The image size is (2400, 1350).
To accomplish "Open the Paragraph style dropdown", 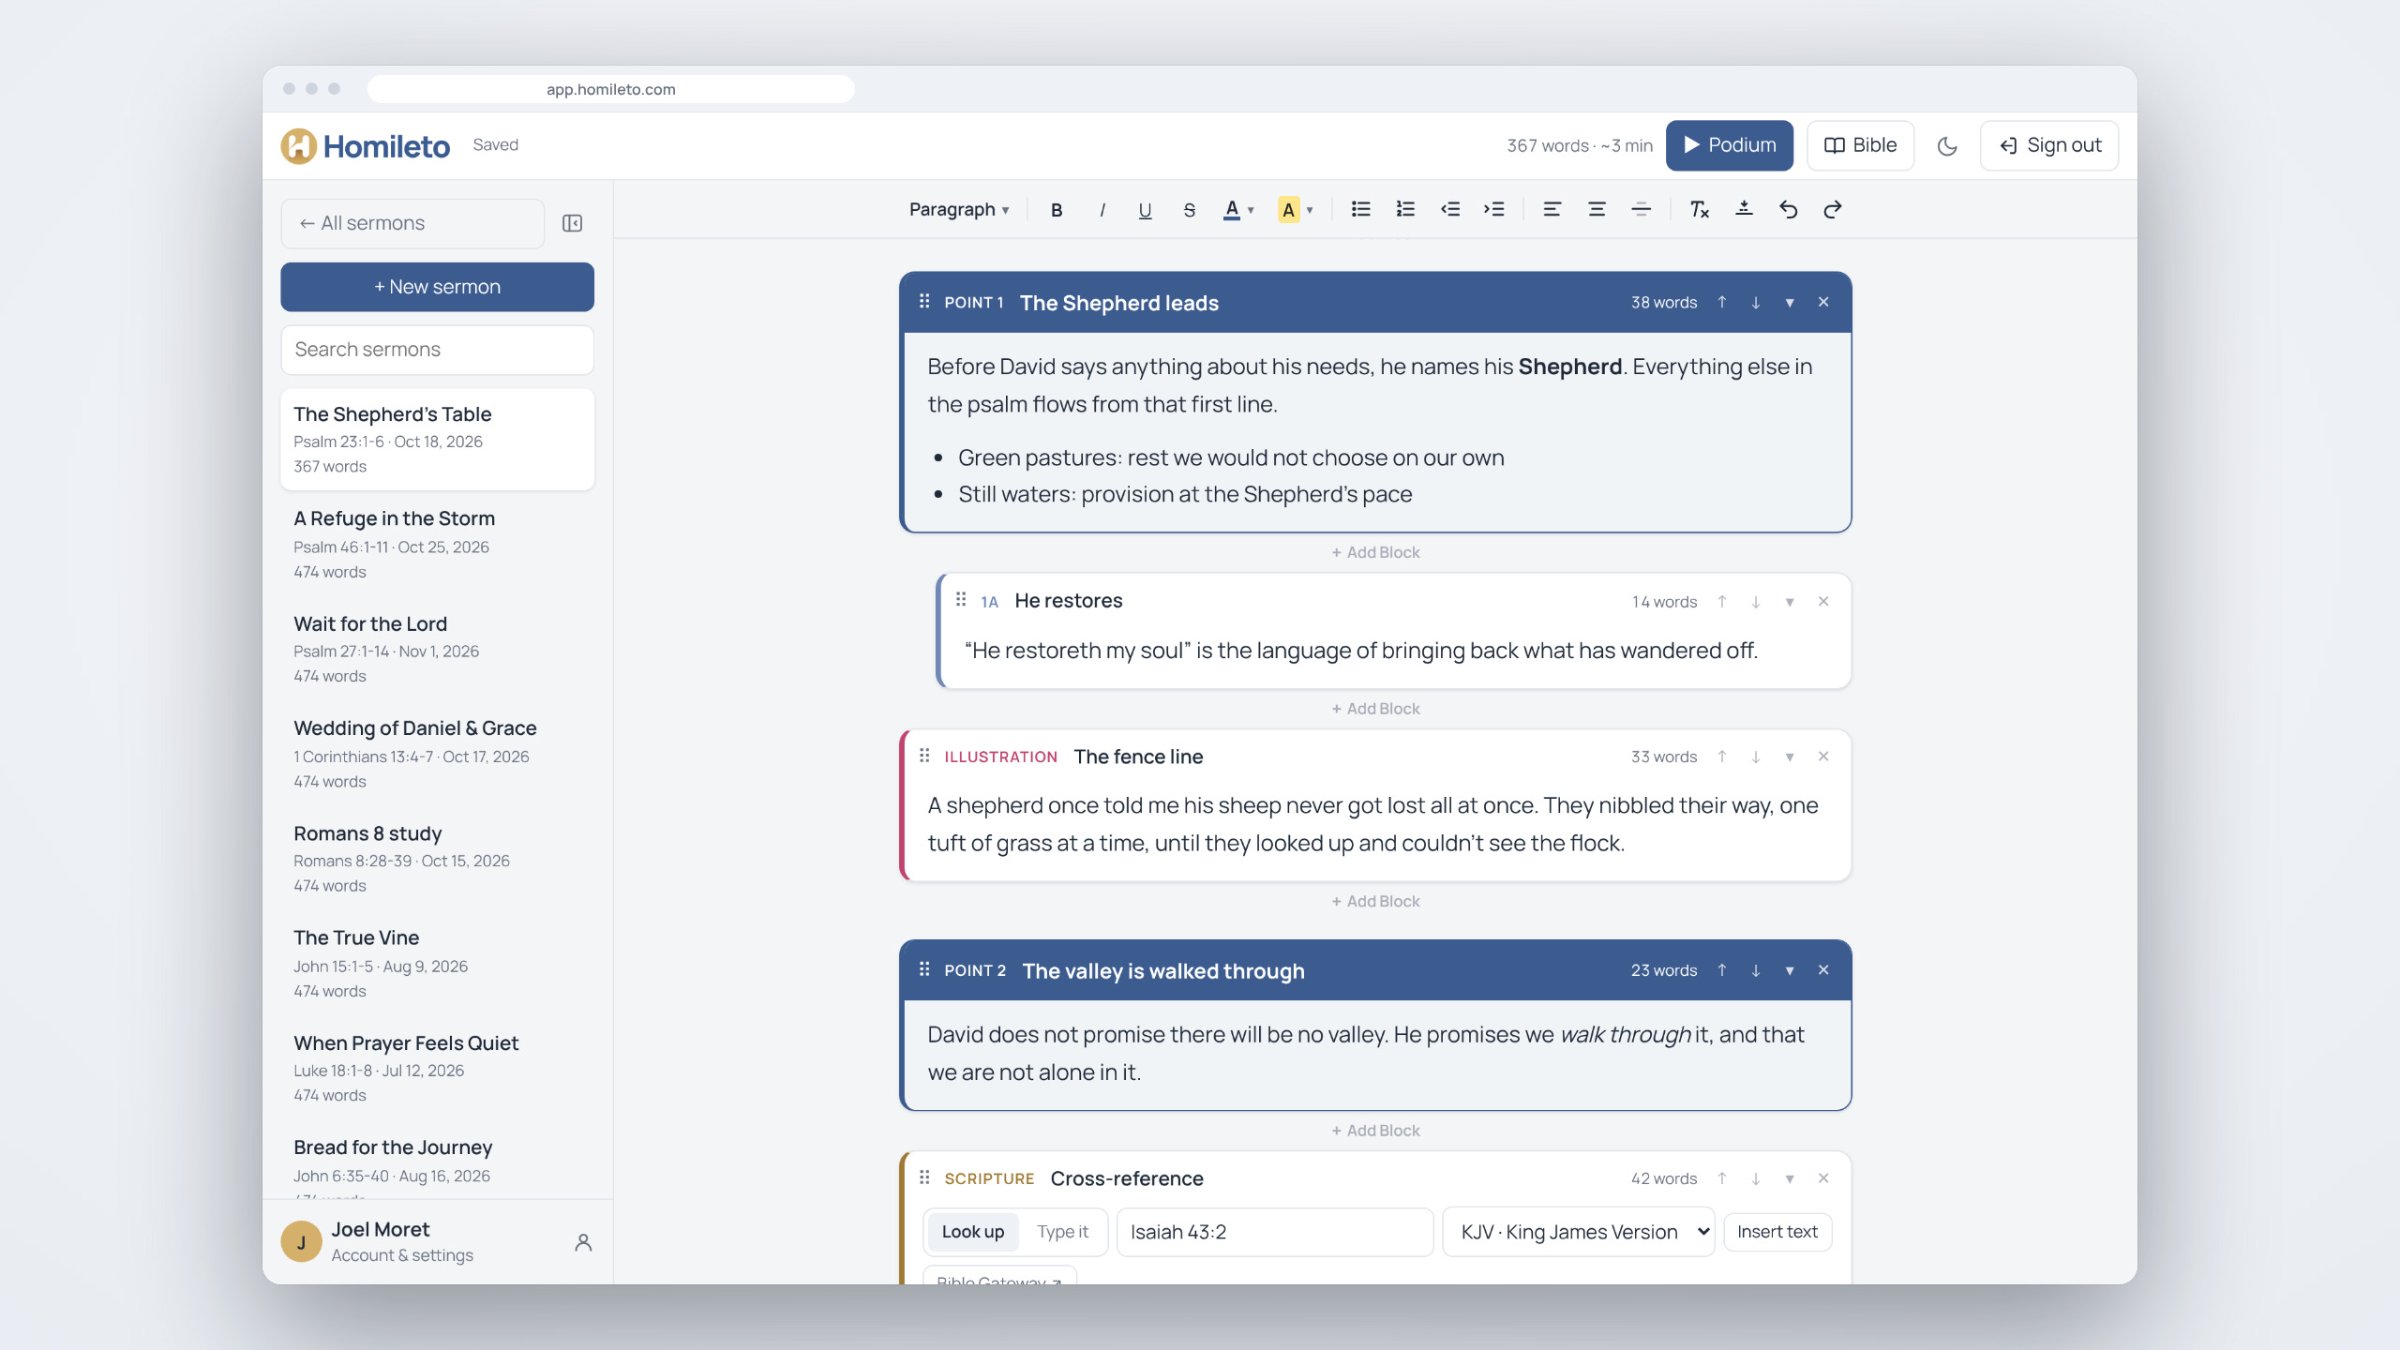I will coord(958,210).
